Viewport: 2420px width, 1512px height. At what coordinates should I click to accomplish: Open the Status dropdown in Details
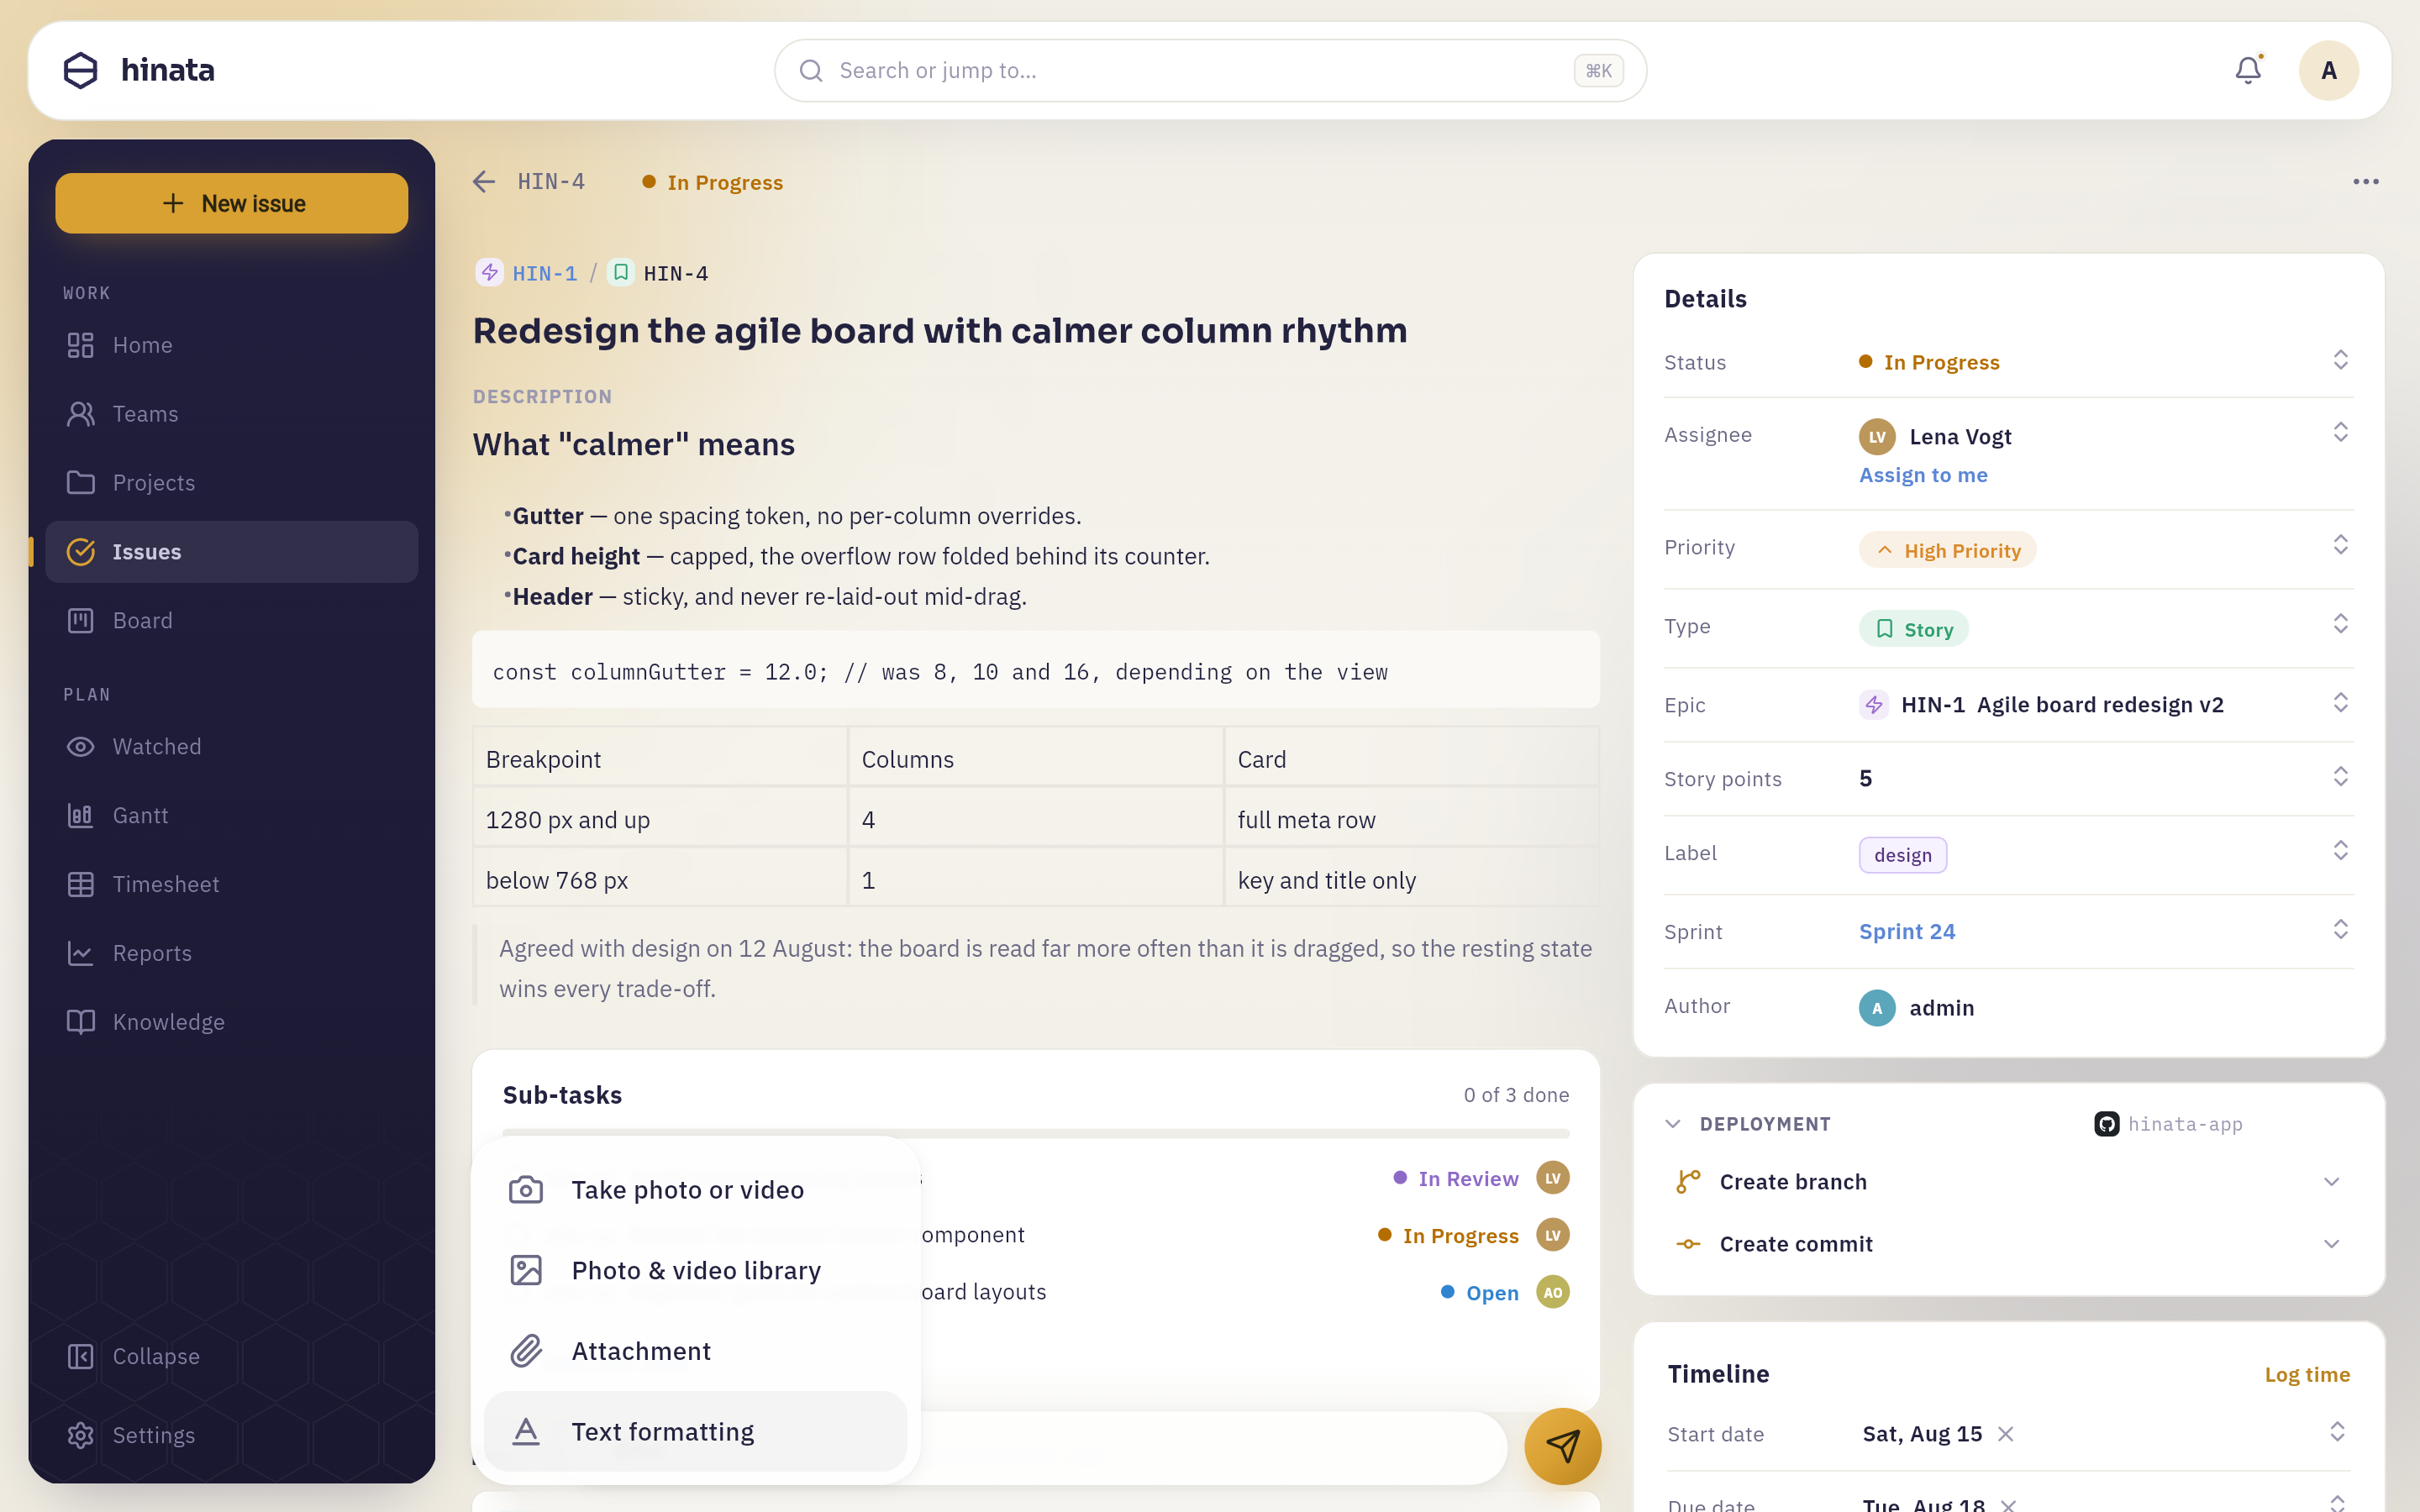[x=2340, y=361]
